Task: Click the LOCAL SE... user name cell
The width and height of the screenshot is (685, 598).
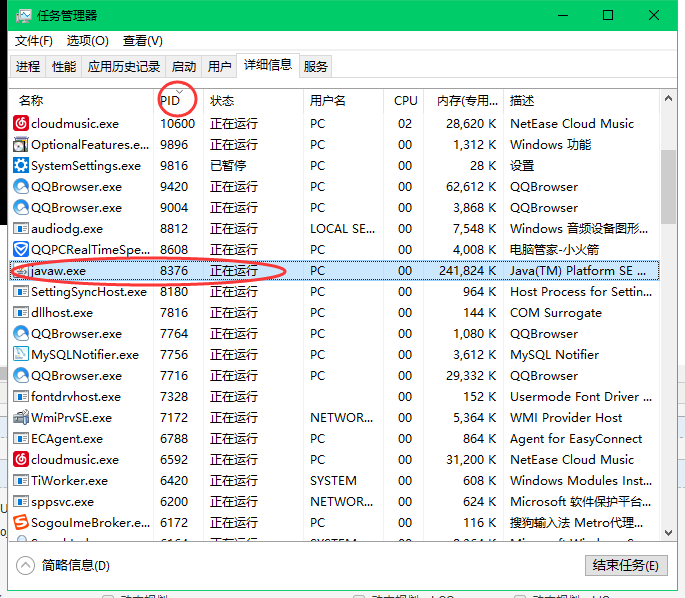Action: coord(342,228)
